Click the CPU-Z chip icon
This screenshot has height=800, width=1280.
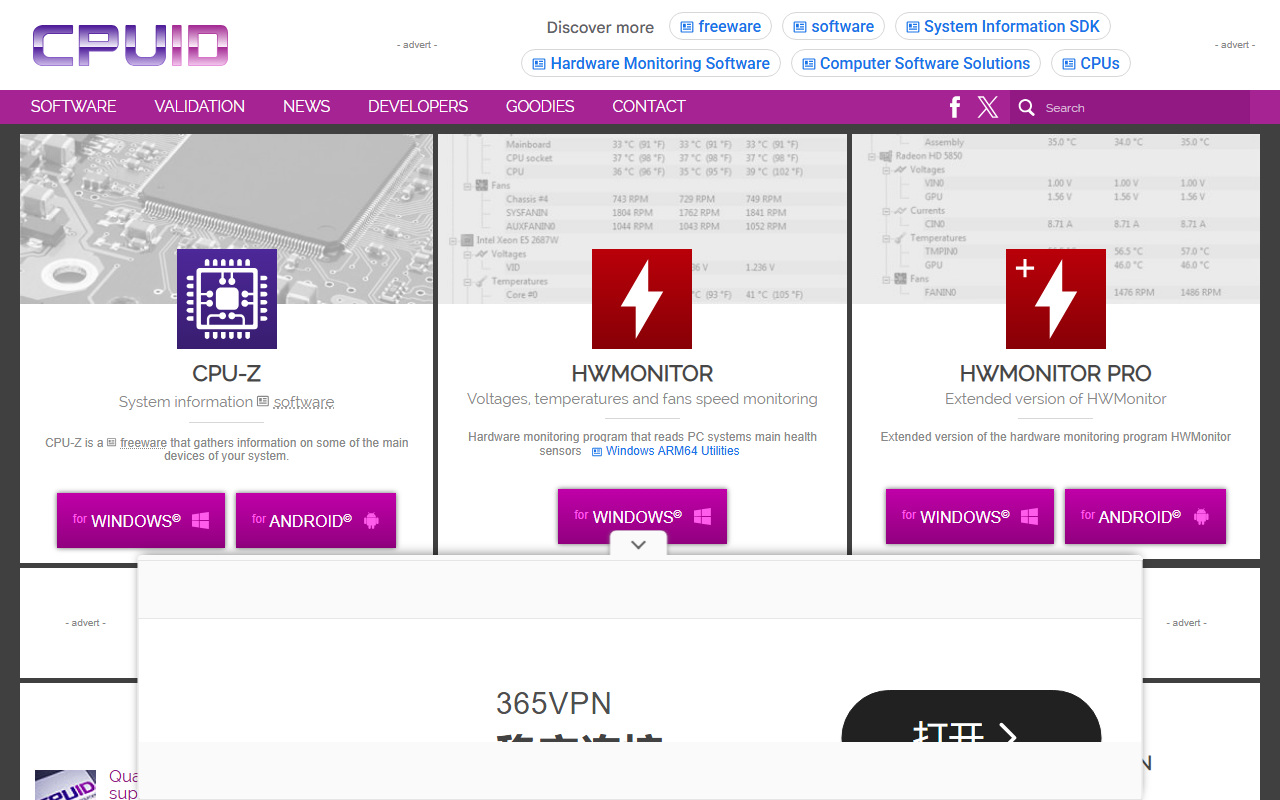pyautogui.click(x=227, y=299)
